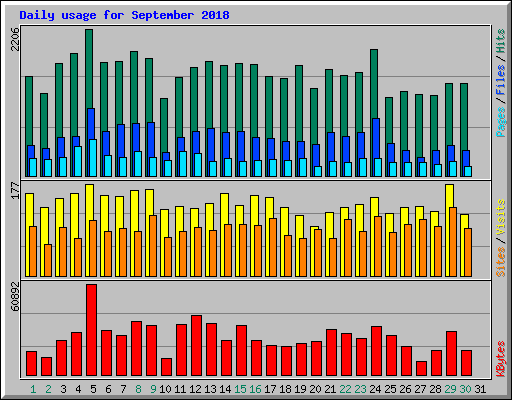Click day label 27 on the x-axis

pyautogui.click(x=420, y=389)
